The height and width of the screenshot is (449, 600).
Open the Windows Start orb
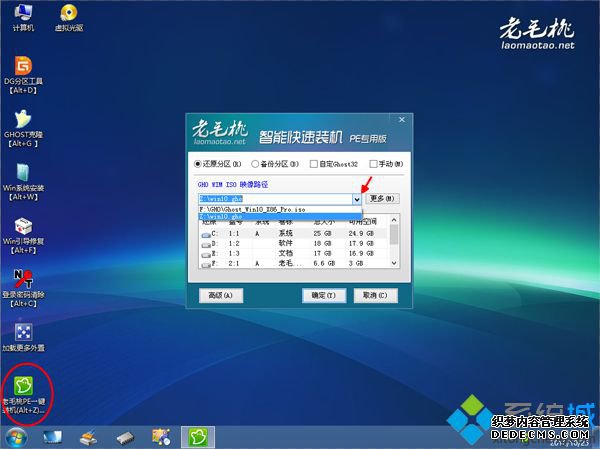(x=16, y=438)
